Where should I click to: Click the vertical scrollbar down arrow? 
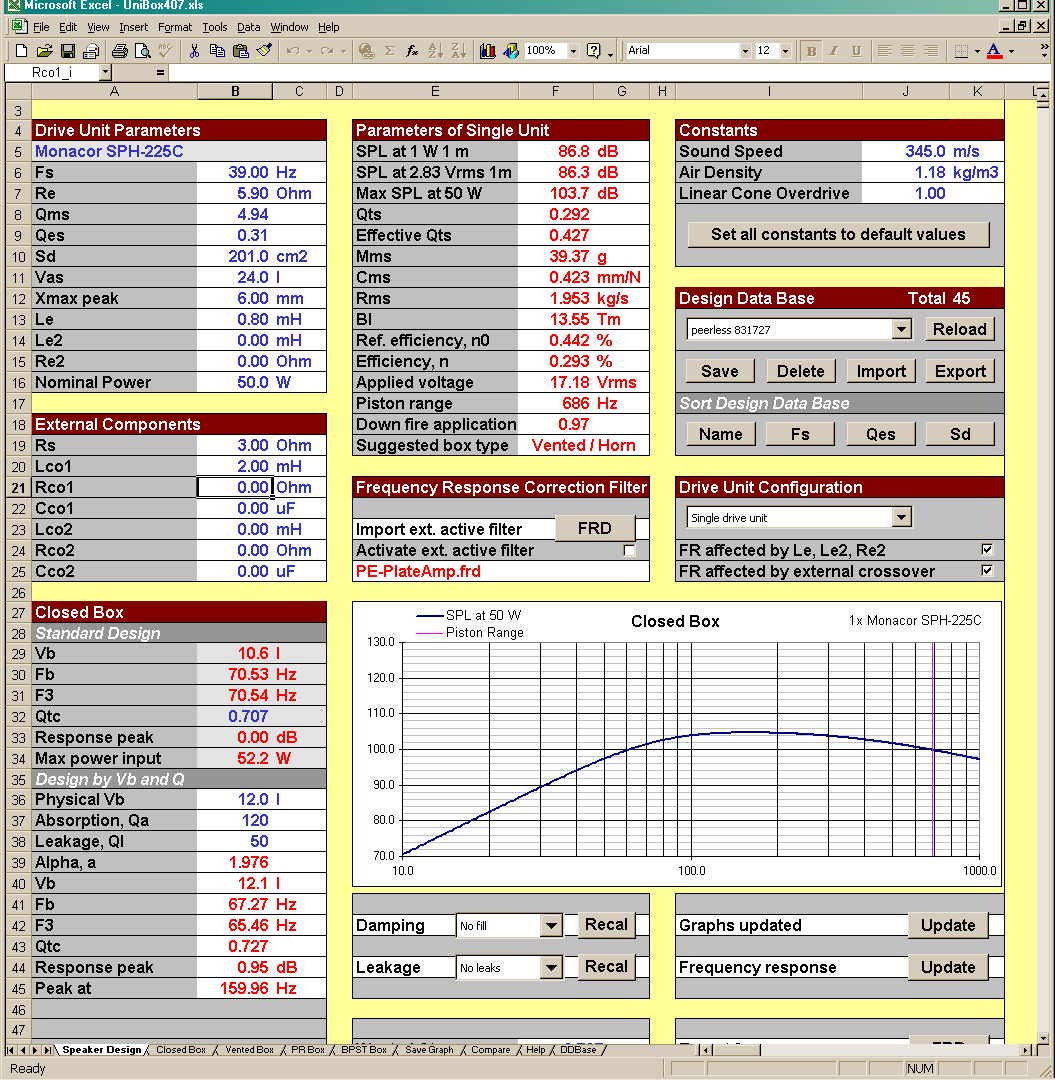1044,1037
